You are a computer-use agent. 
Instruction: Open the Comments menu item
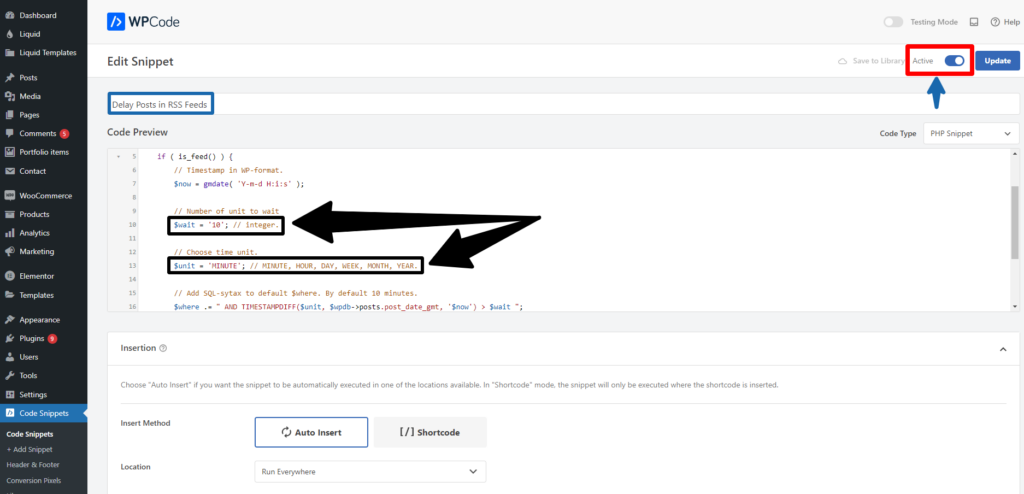[x=38, y=133]
